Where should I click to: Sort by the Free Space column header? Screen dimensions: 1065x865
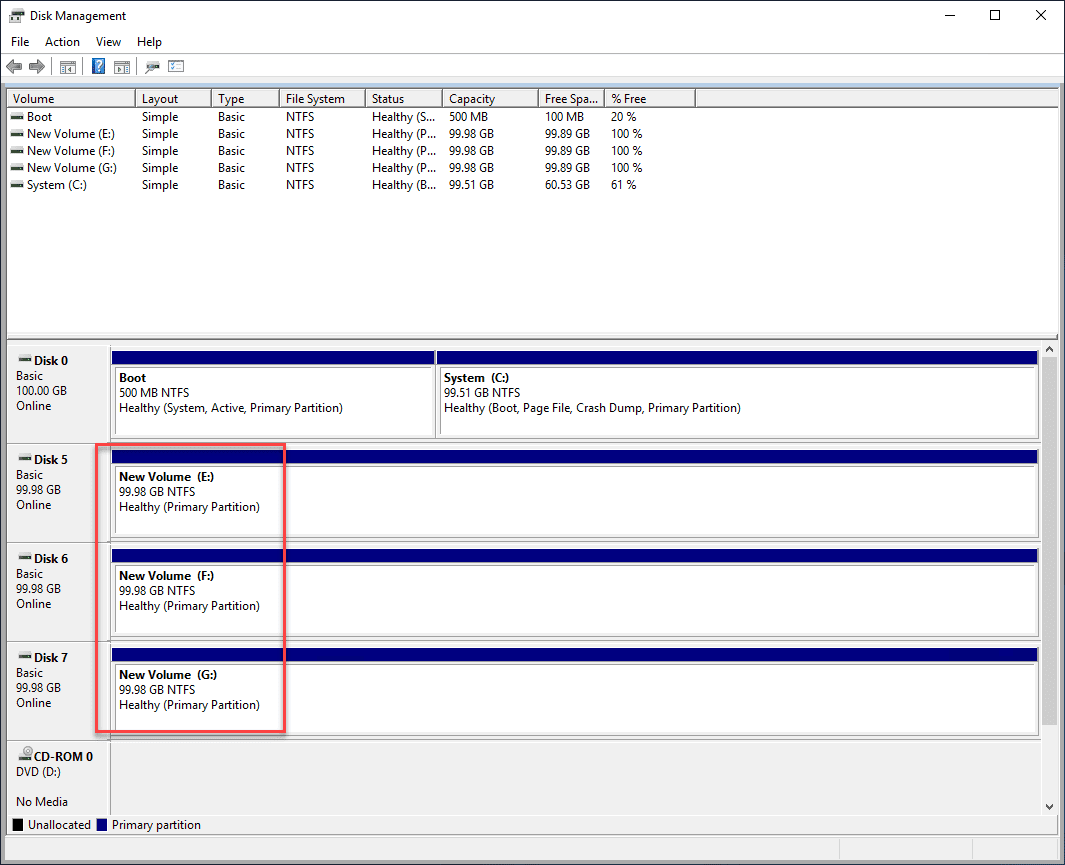point(569,98)
